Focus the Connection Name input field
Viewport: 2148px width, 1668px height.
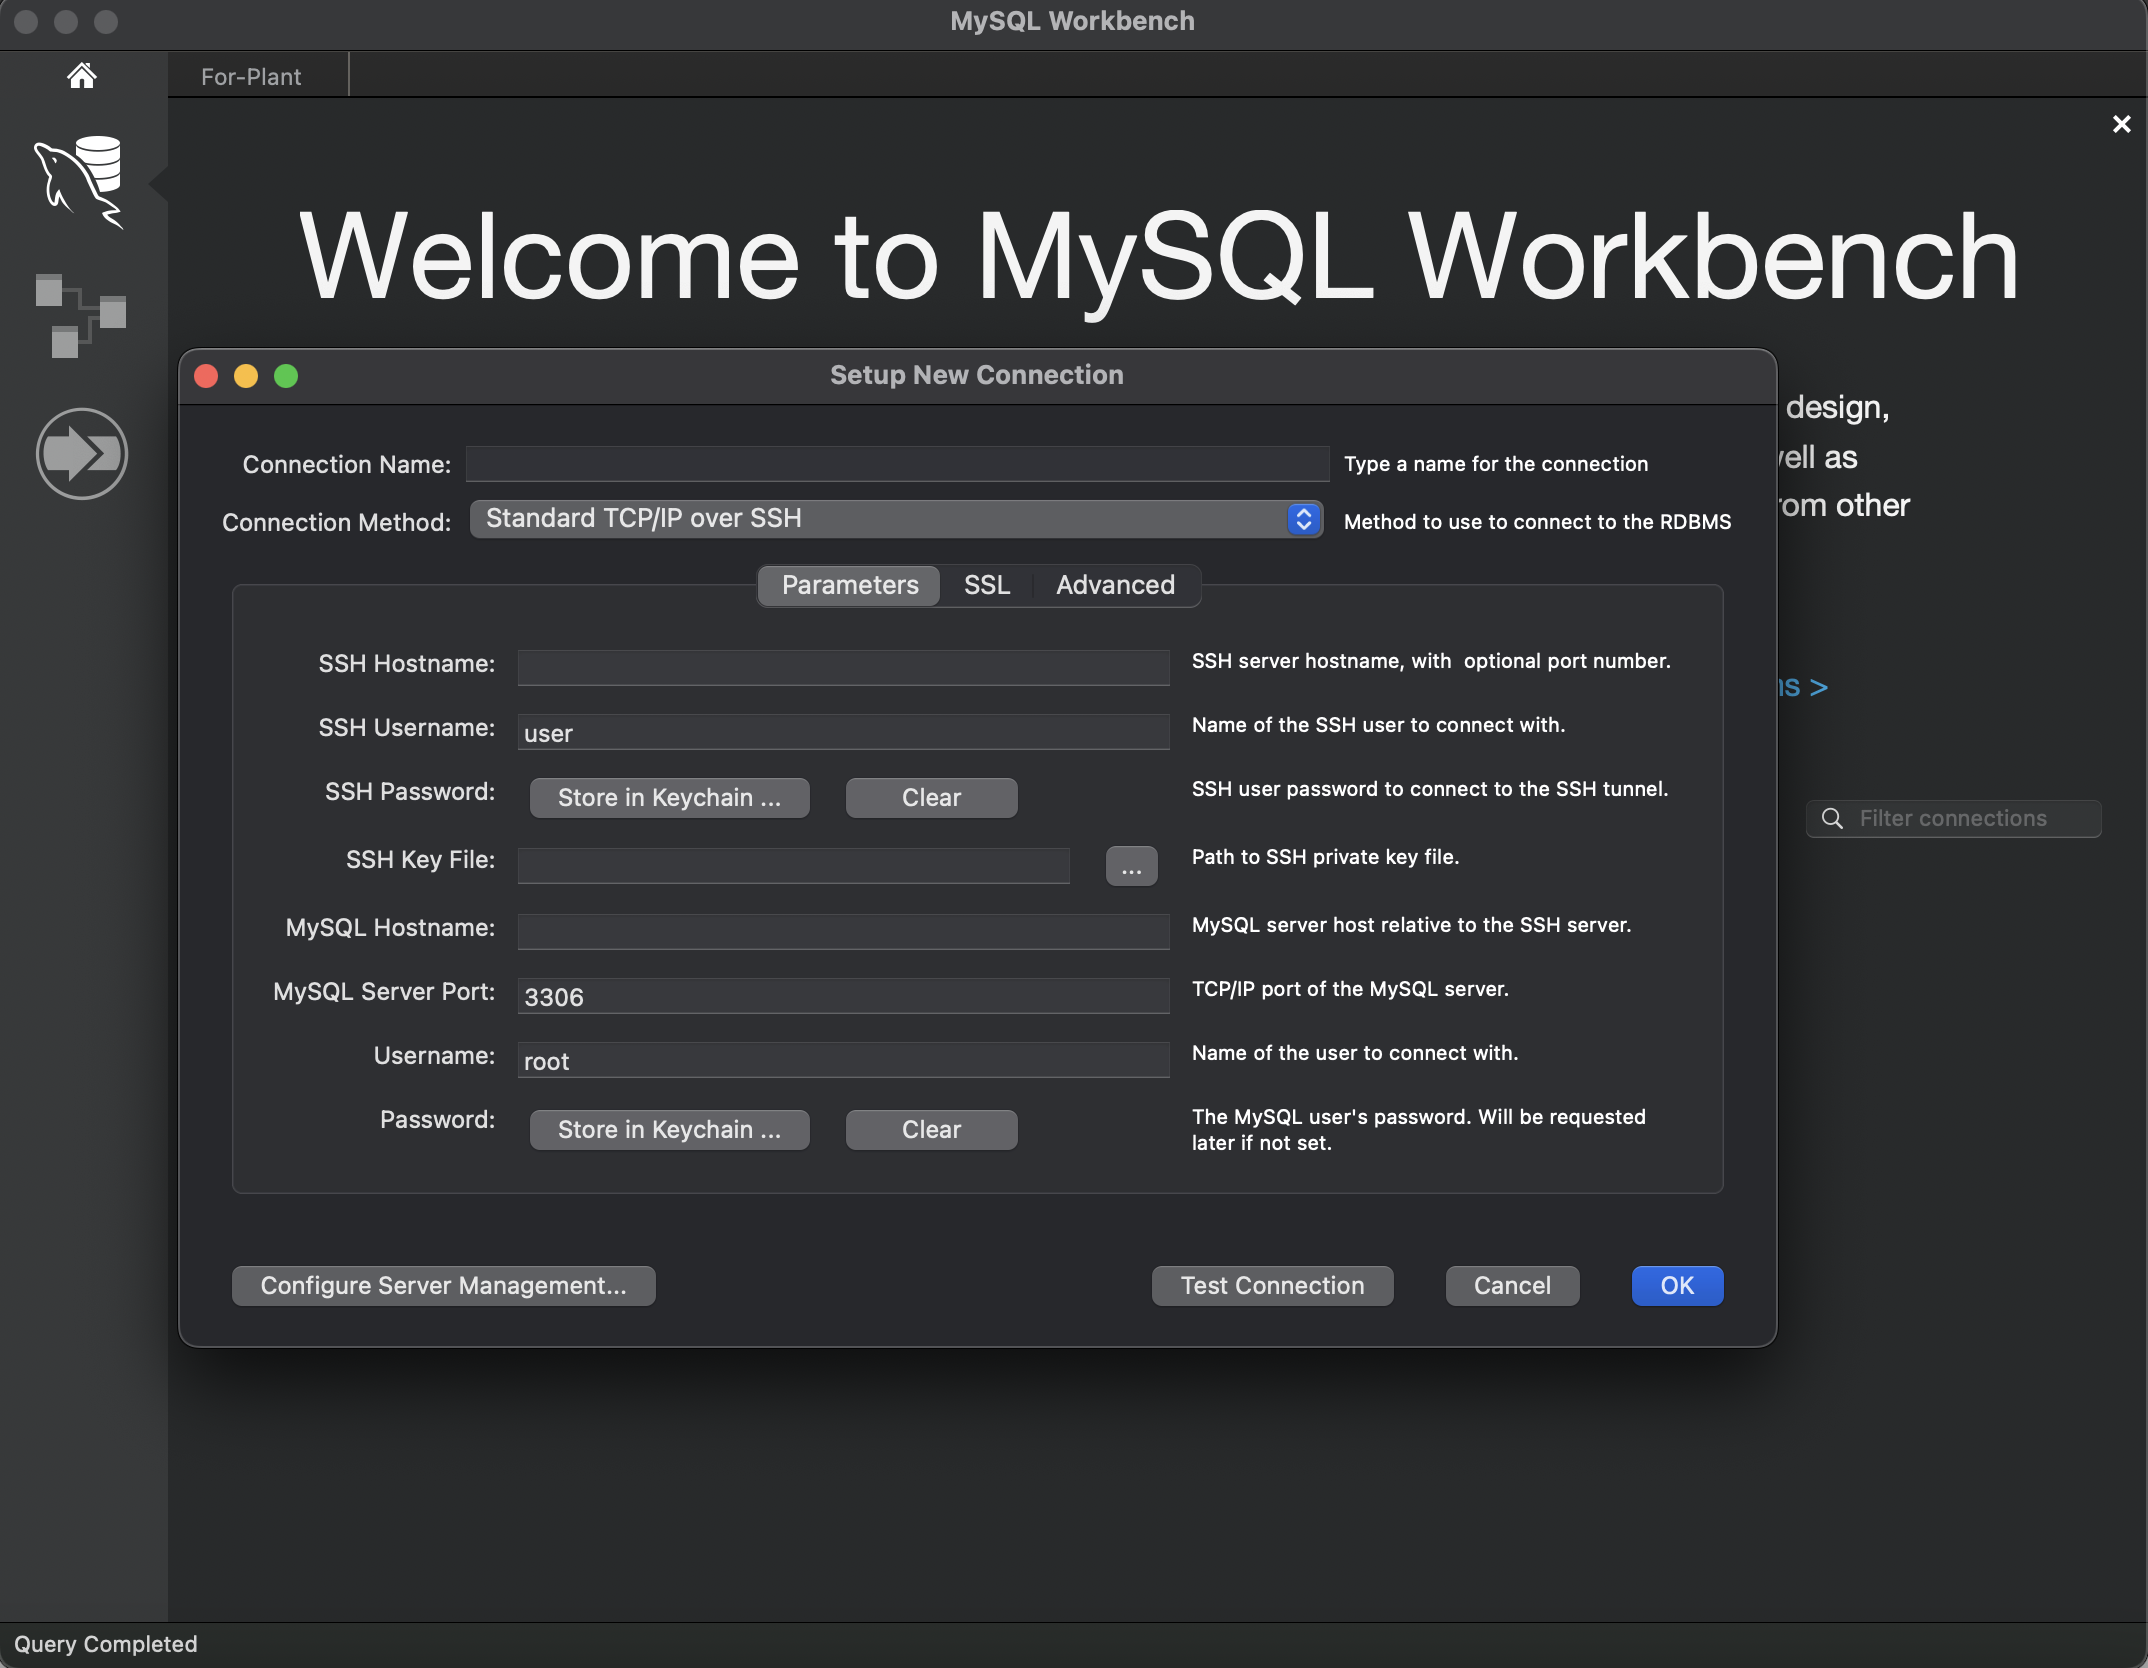pos(897,465)
